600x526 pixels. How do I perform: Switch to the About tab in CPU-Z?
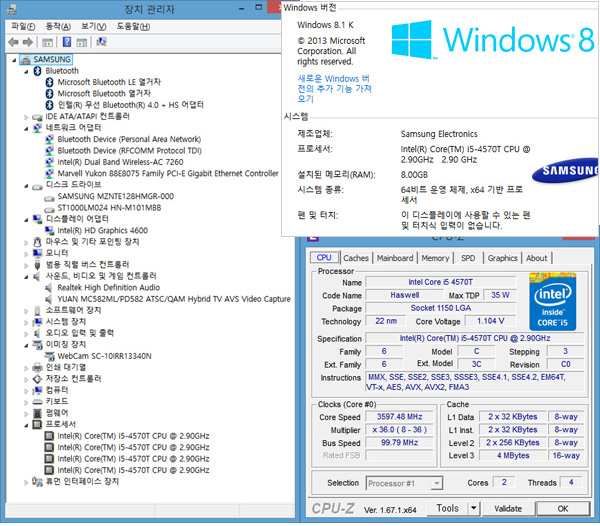[536, 258]
